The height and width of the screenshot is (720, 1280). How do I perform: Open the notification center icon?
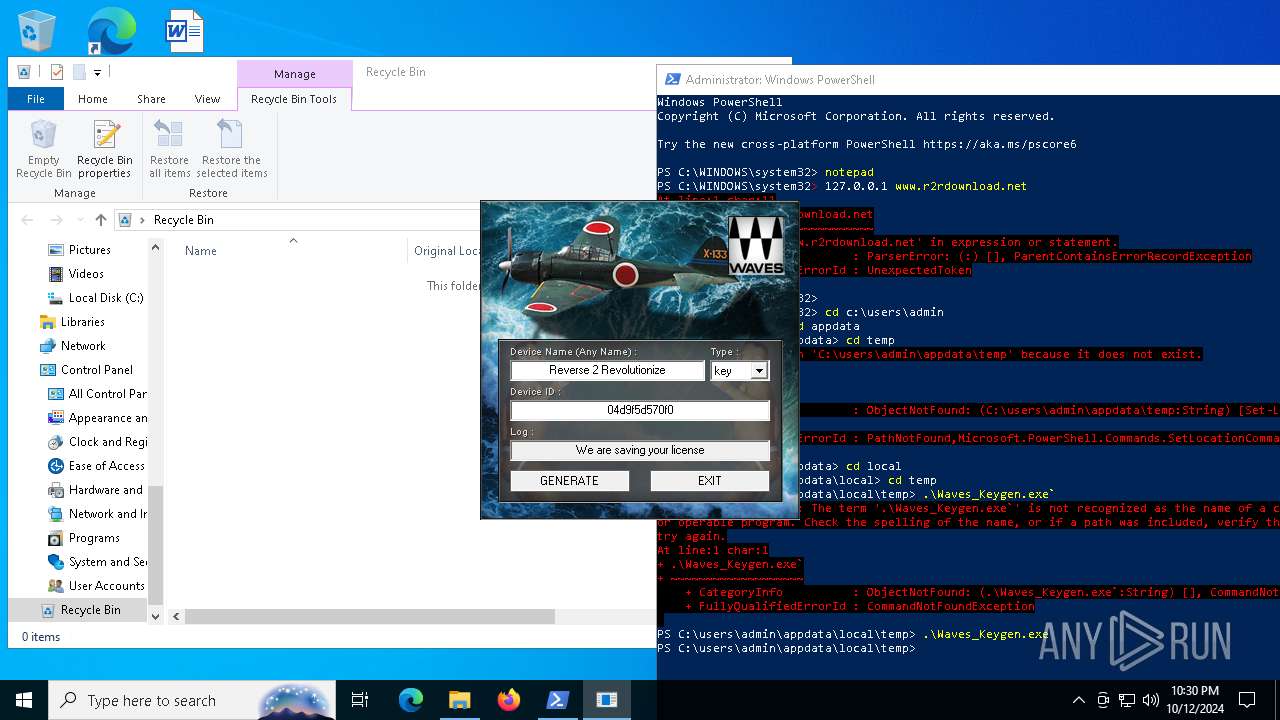click(x=1247, y=700)
